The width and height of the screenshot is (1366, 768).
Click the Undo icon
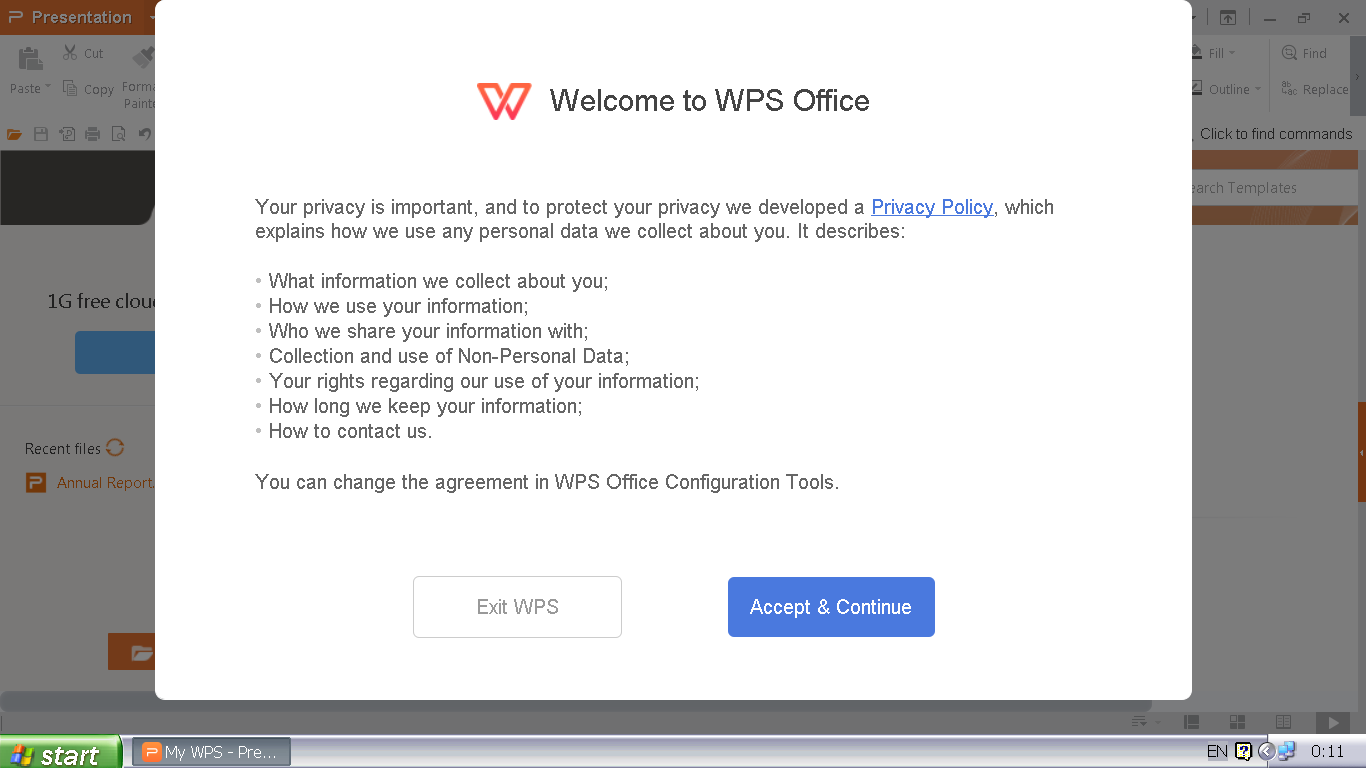pyautogui.click(x=144, y=133)
